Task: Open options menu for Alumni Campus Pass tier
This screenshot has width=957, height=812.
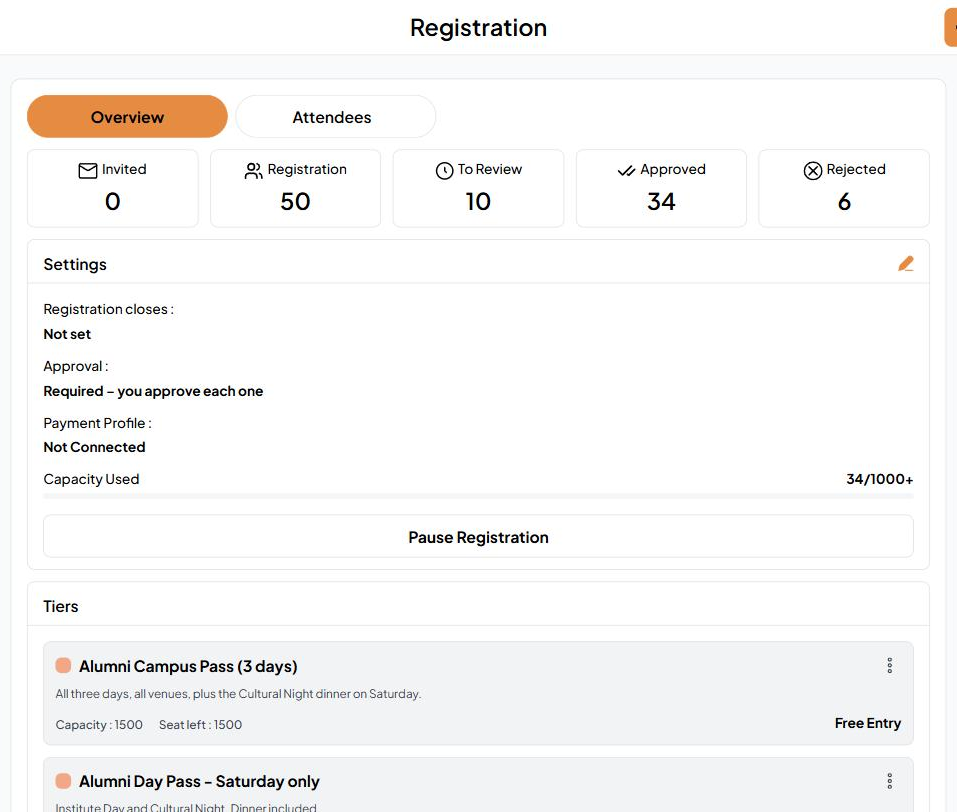Action: tap(889, 665)
